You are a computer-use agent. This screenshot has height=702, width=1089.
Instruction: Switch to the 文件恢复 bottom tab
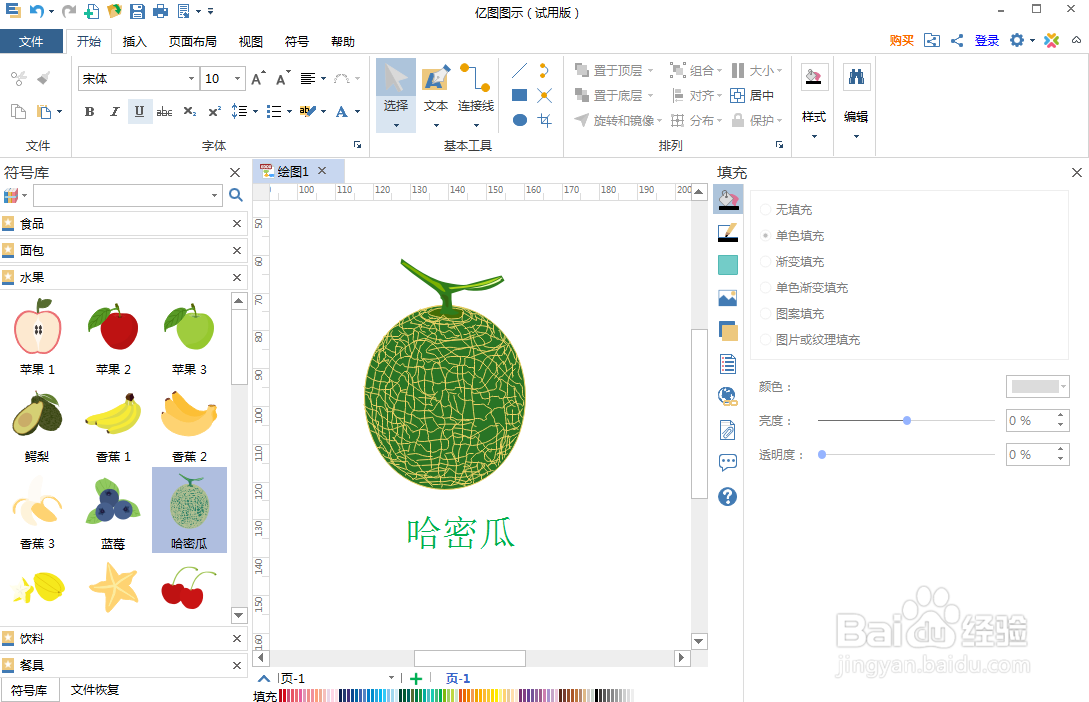95,690
